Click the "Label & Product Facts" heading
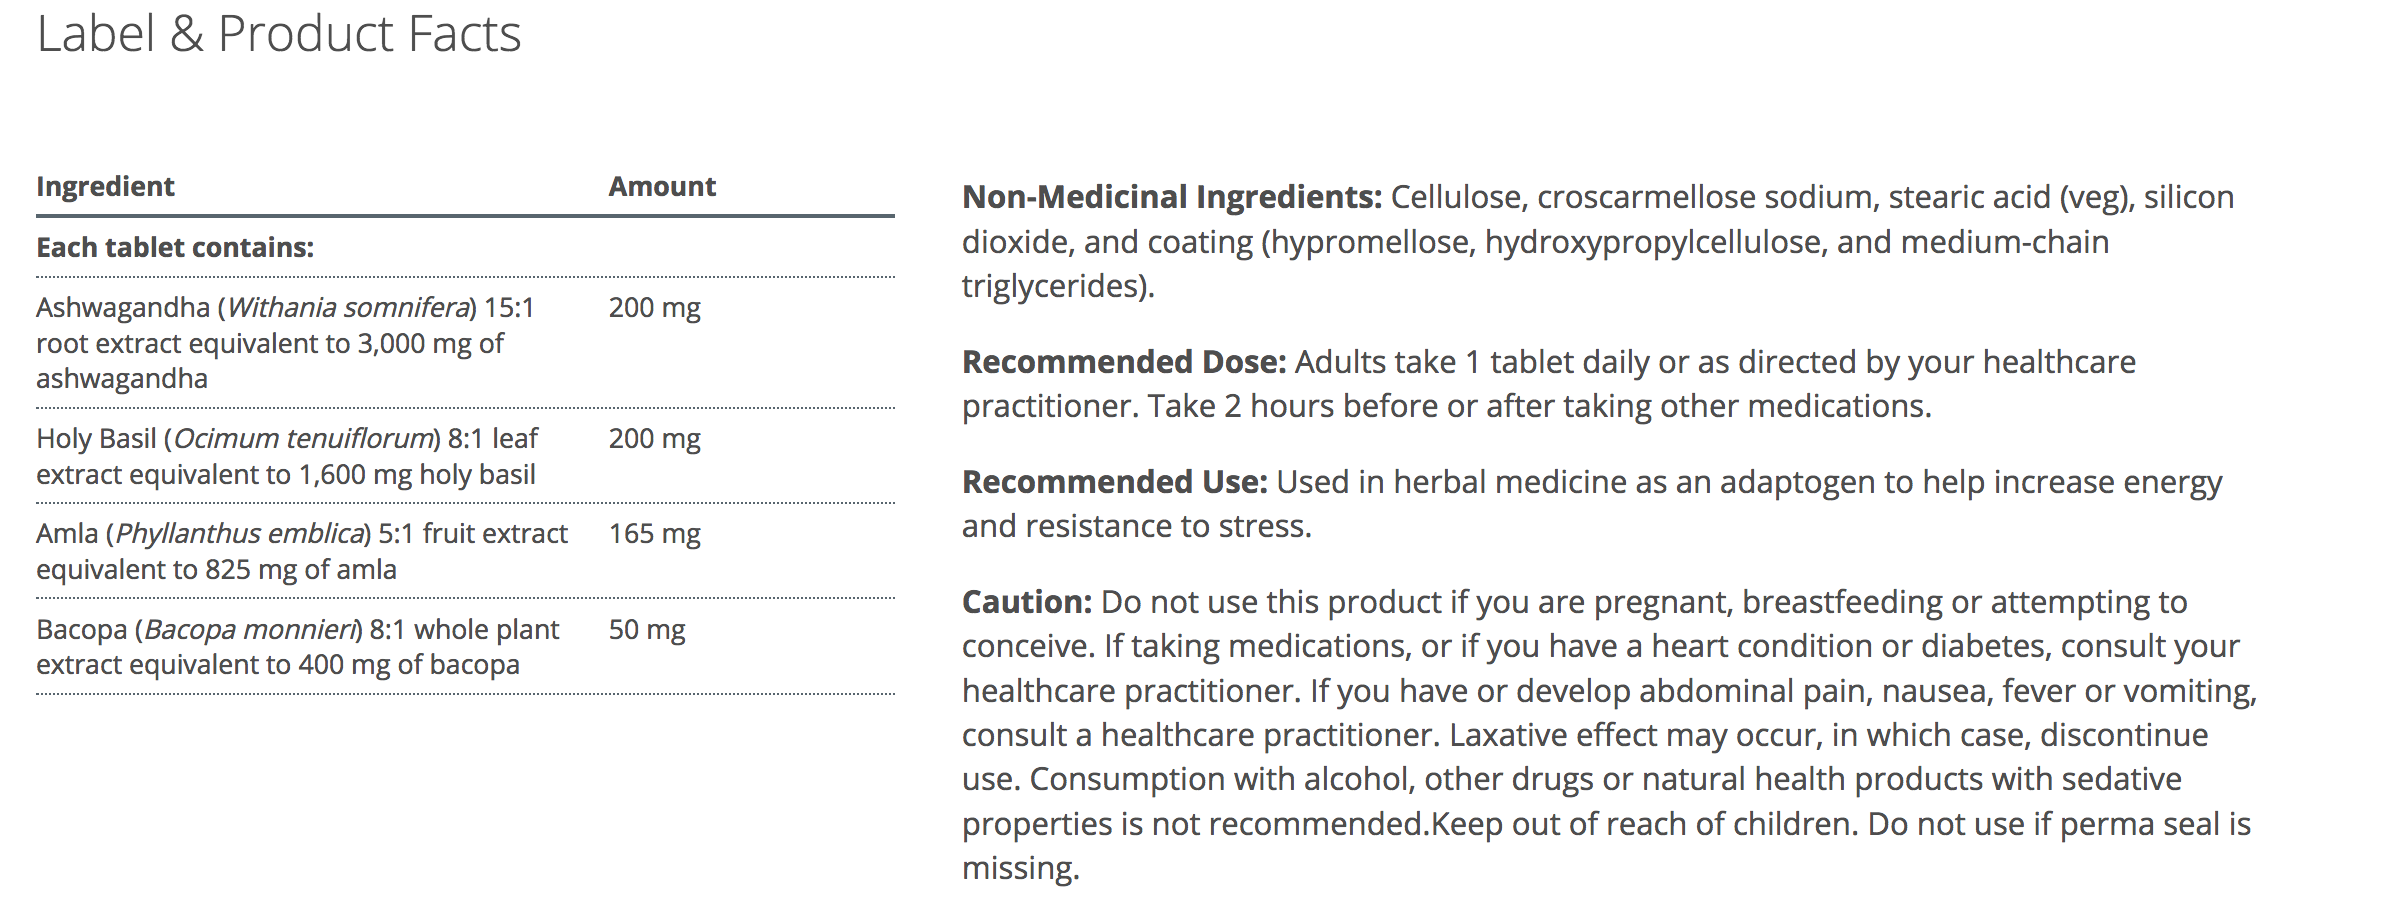This screenshot has width=2382, height=902. [x=279, y=34]
